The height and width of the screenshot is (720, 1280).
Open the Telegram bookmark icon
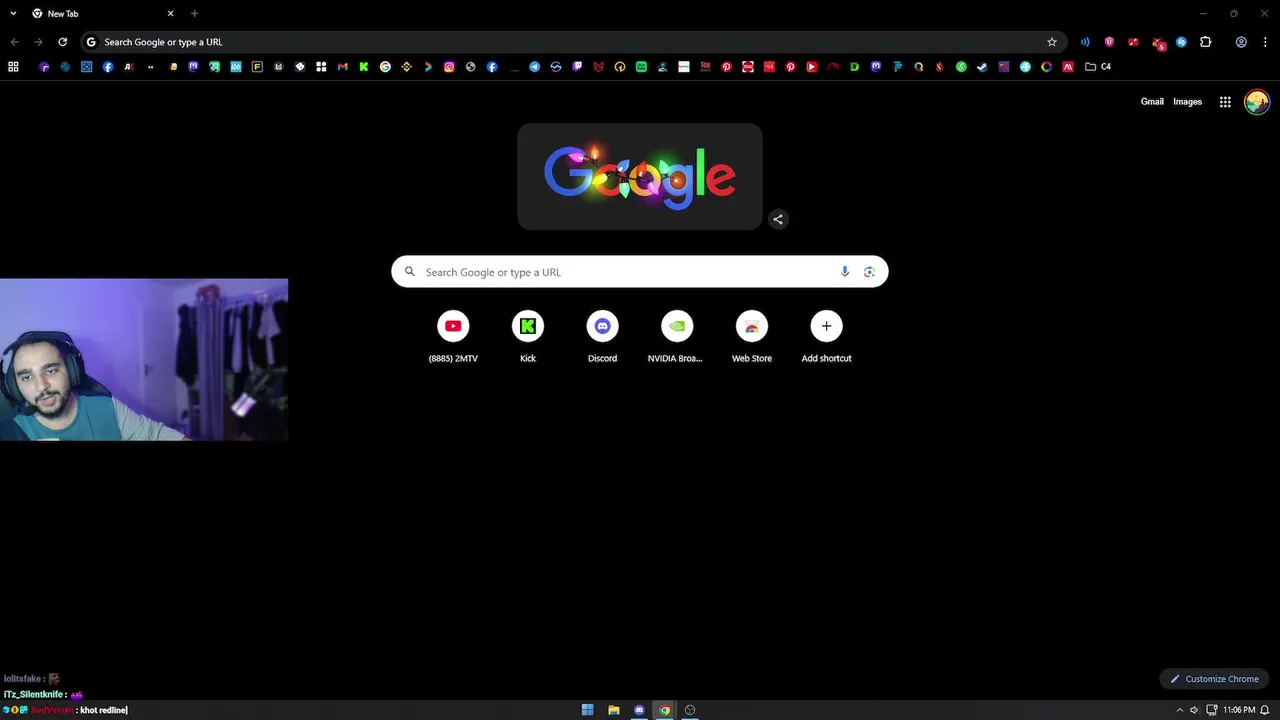[x=534, y=67]
